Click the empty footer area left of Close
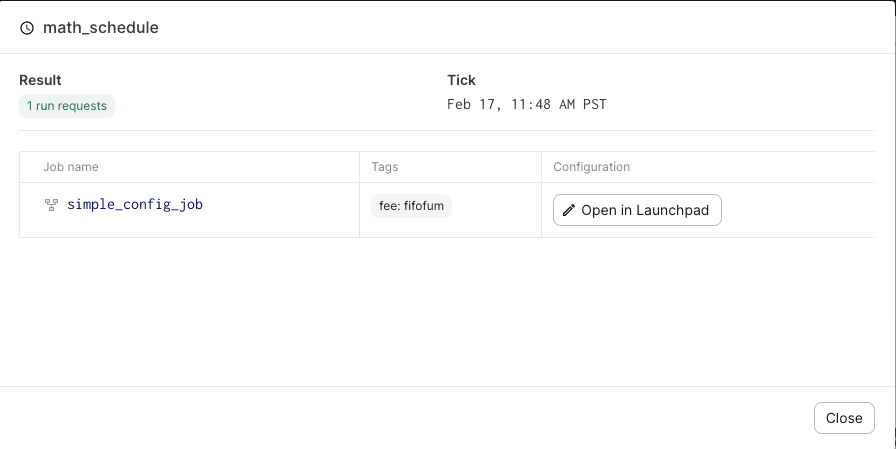896x449 pixels. 400,418
